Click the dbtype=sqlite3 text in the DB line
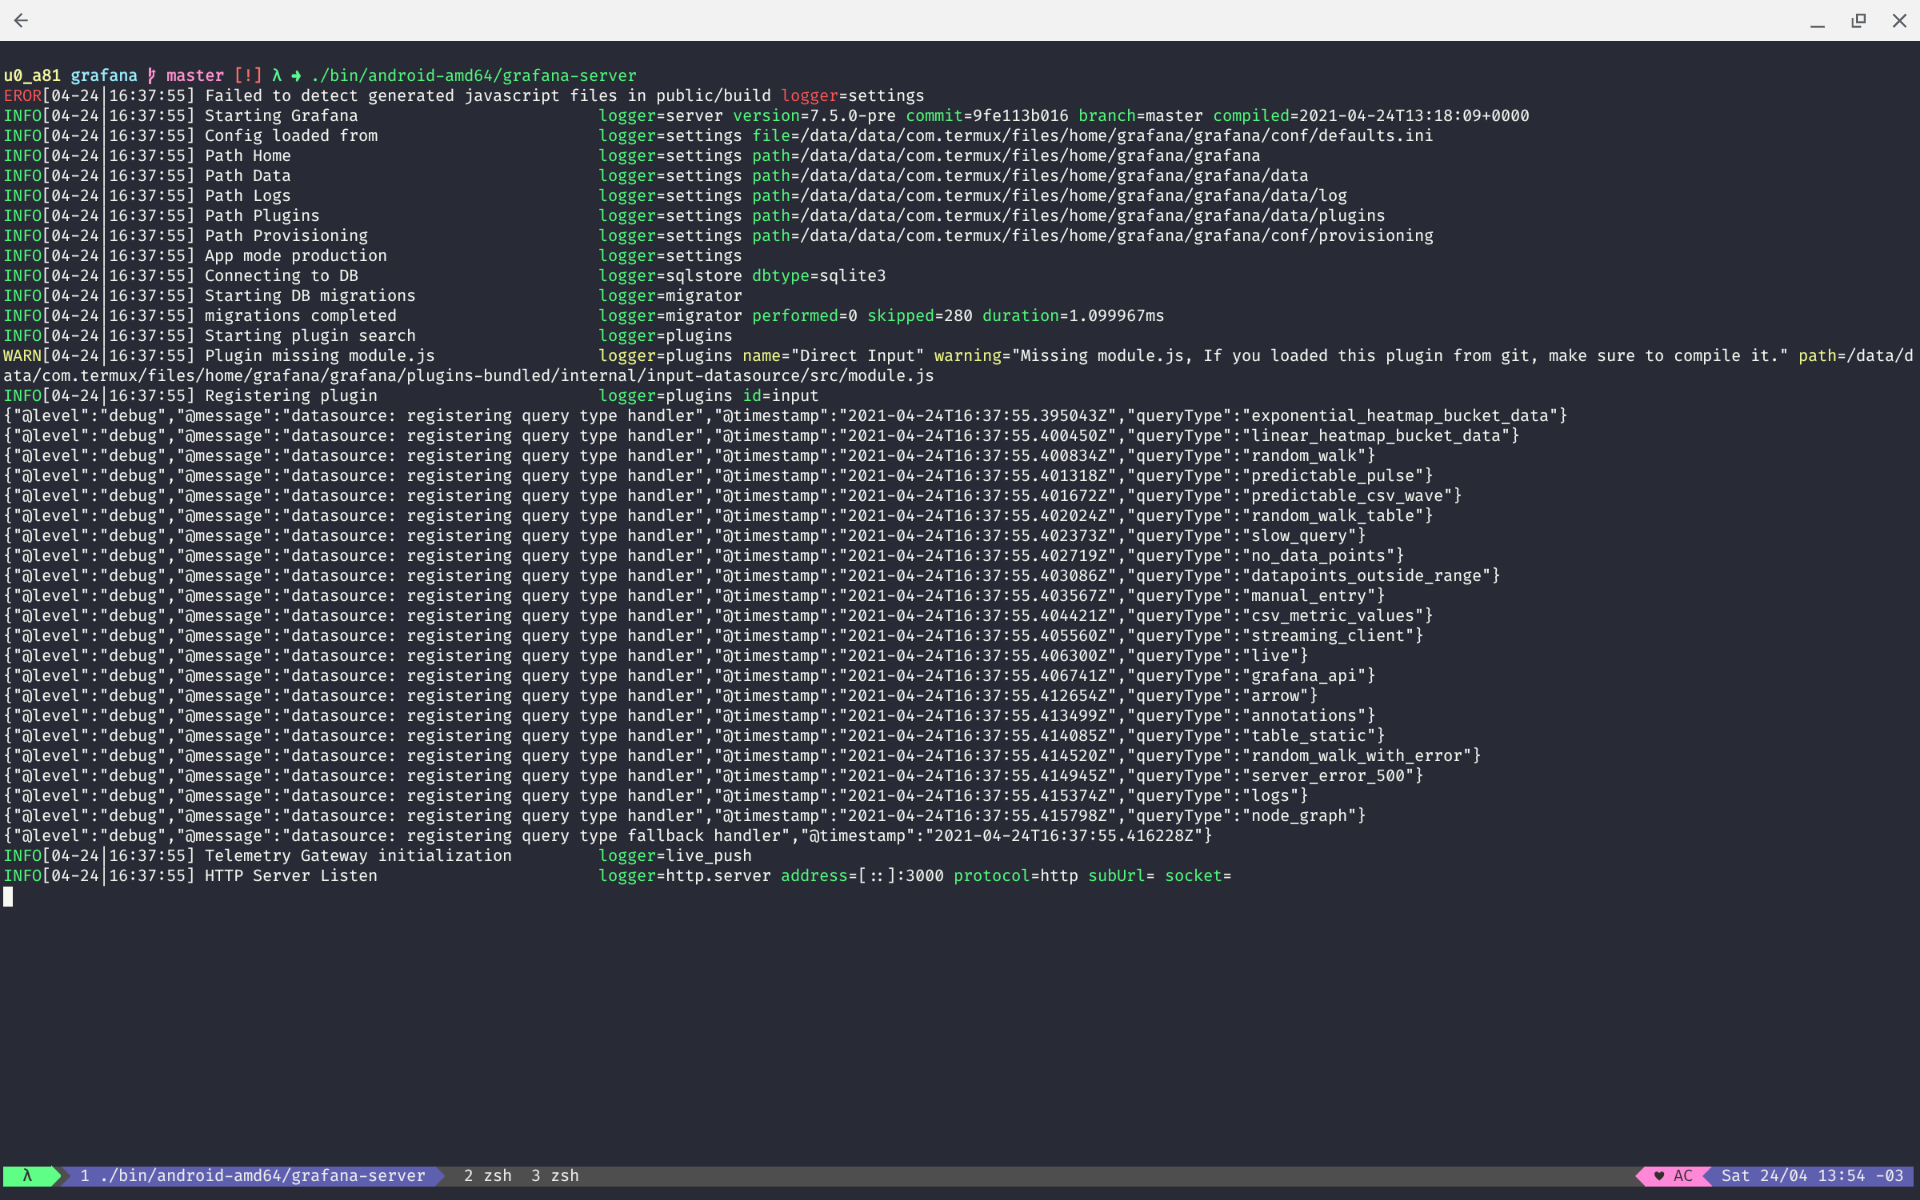Viewport: 1920px width, 1200px height. tap(818, 275)
